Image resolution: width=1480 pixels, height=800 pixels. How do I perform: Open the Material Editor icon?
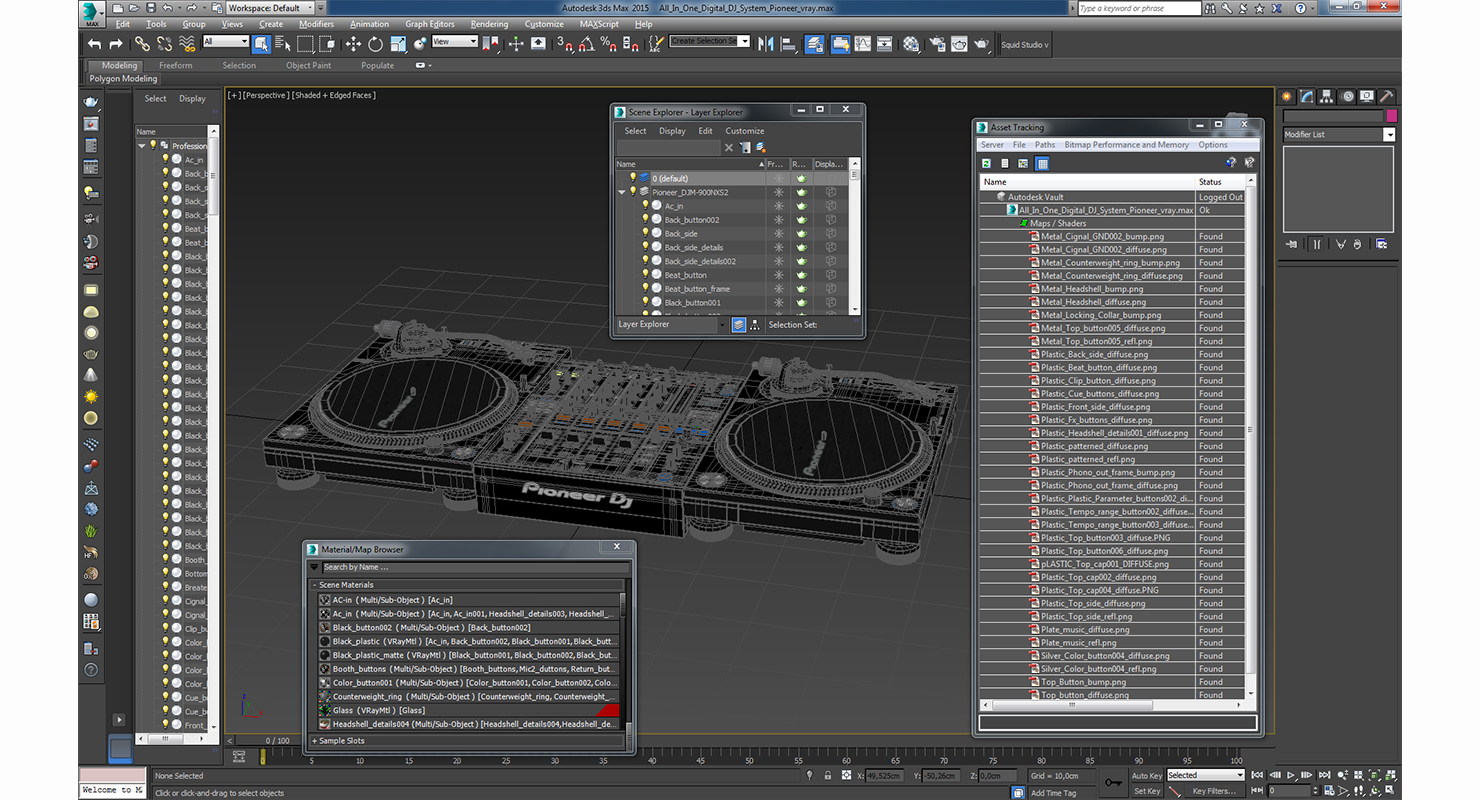click(911, 44)
